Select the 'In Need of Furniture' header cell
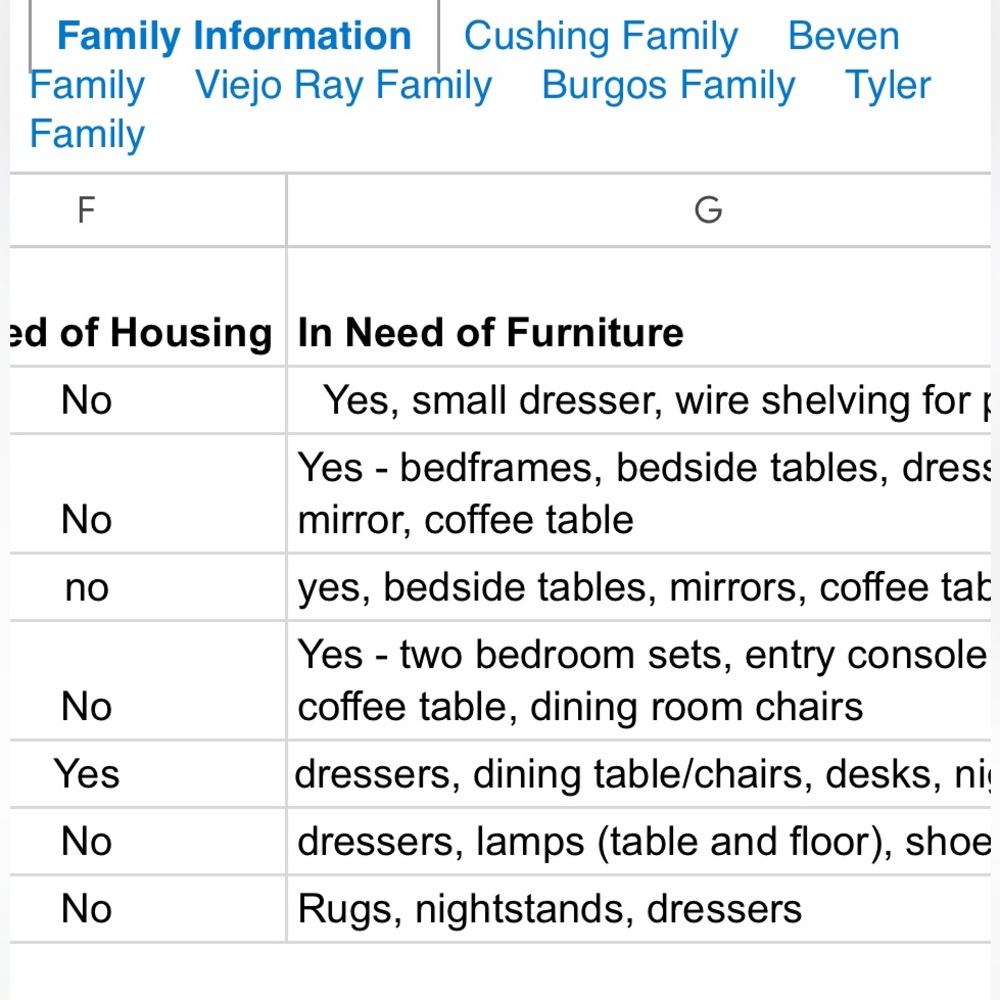The height and width of the screenshot is (1000, 1000). tap(639, 307)
